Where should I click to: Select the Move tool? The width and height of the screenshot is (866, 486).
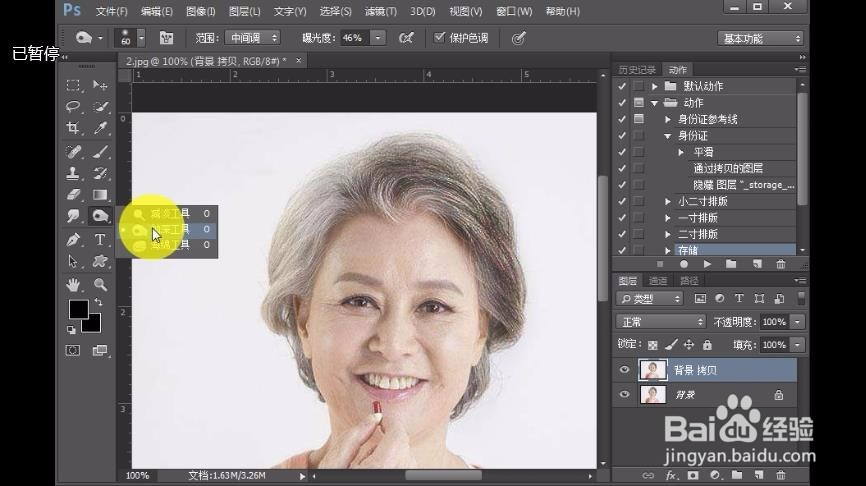click(100, 85)
